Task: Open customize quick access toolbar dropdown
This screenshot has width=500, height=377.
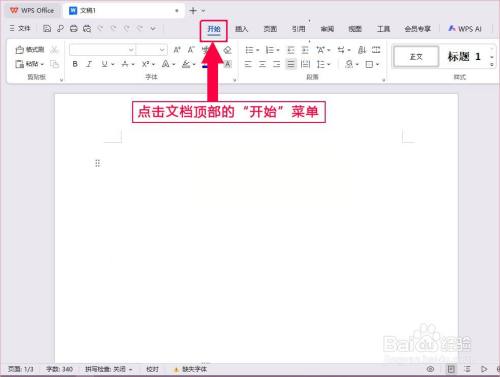Action: tap(153, 29)
